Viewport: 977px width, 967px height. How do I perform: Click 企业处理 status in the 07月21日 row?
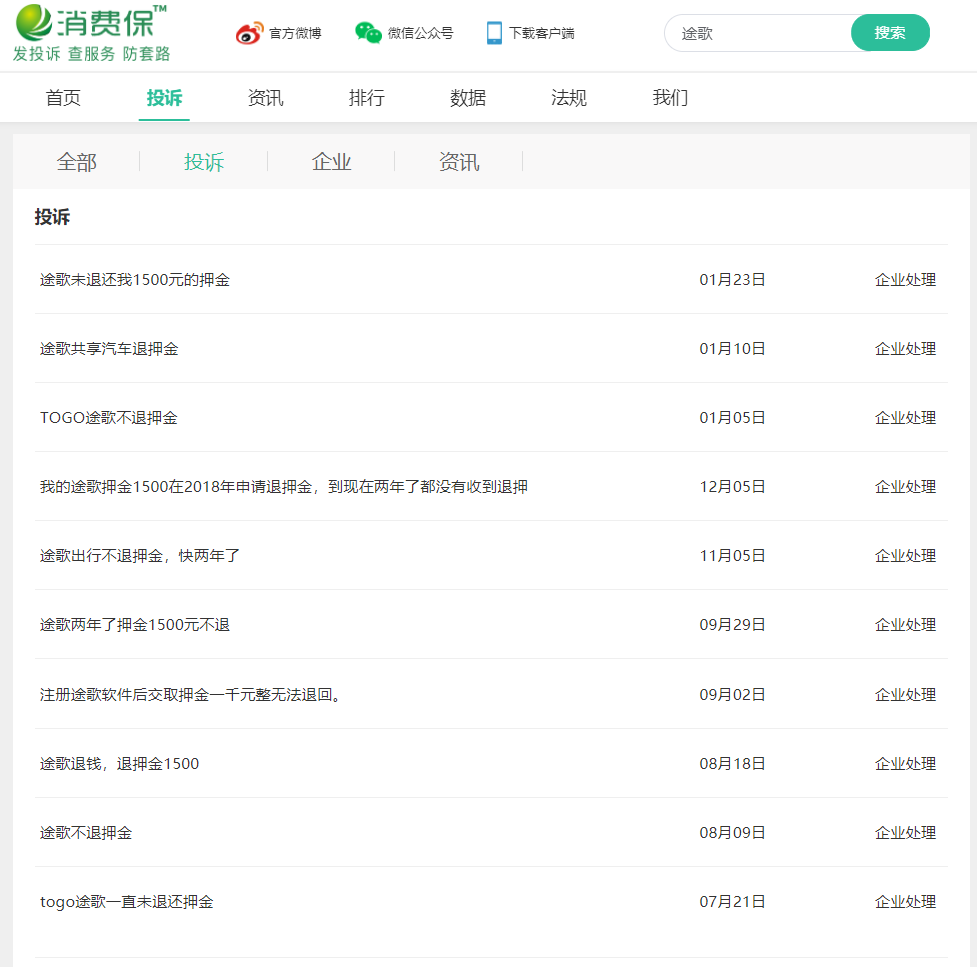point(905,902)
